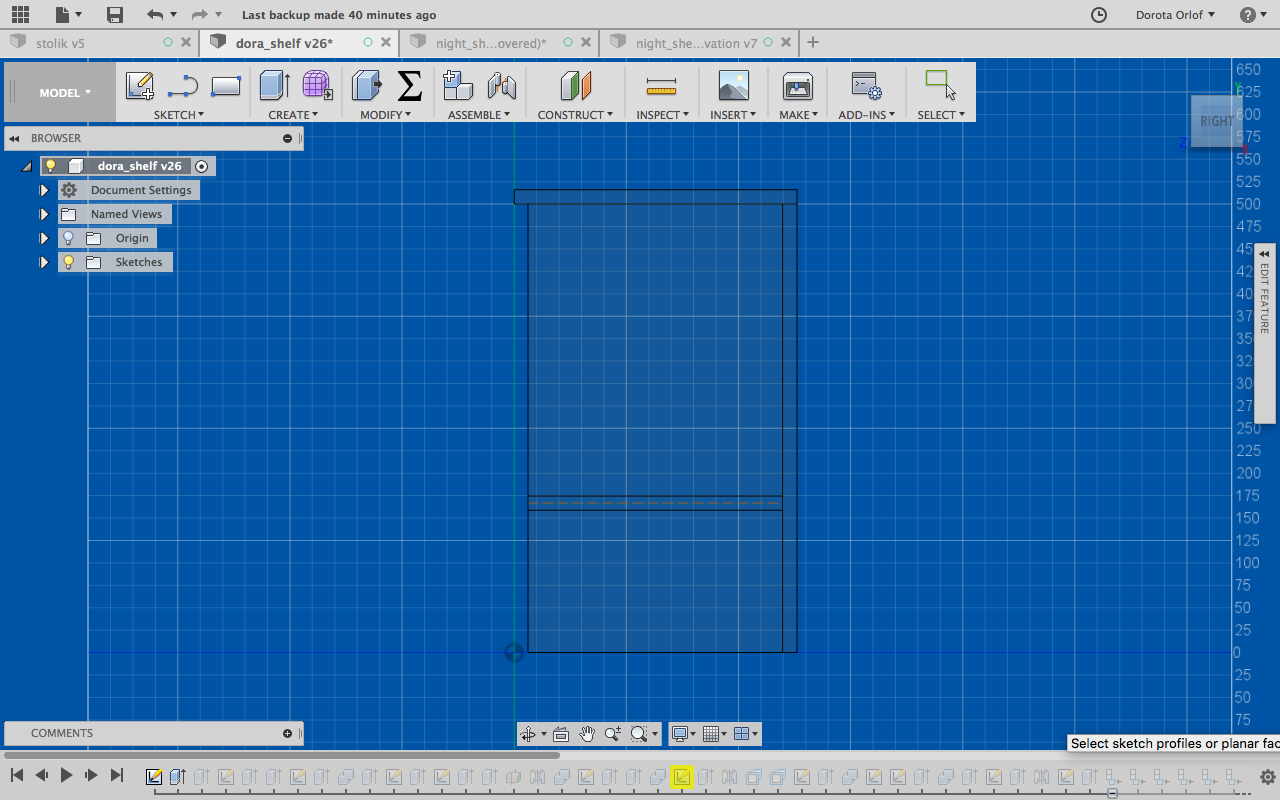The height and width of the screenshot is (800, 1280).
Task: Click the Create Form icon
Action: (317, 86)
